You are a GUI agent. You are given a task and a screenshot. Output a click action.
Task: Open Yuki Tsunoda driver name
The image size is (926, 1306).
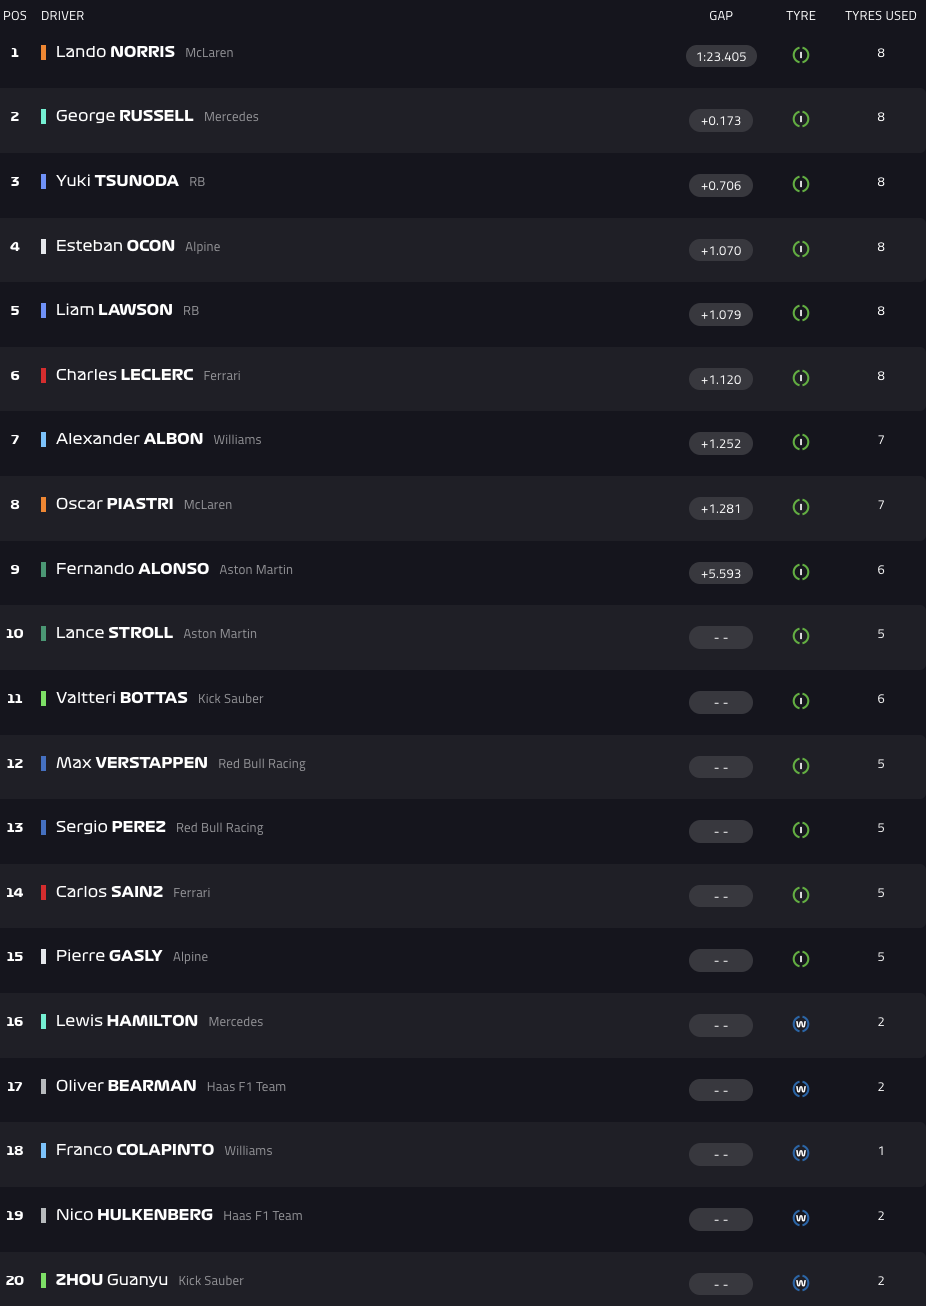point(117,181)
